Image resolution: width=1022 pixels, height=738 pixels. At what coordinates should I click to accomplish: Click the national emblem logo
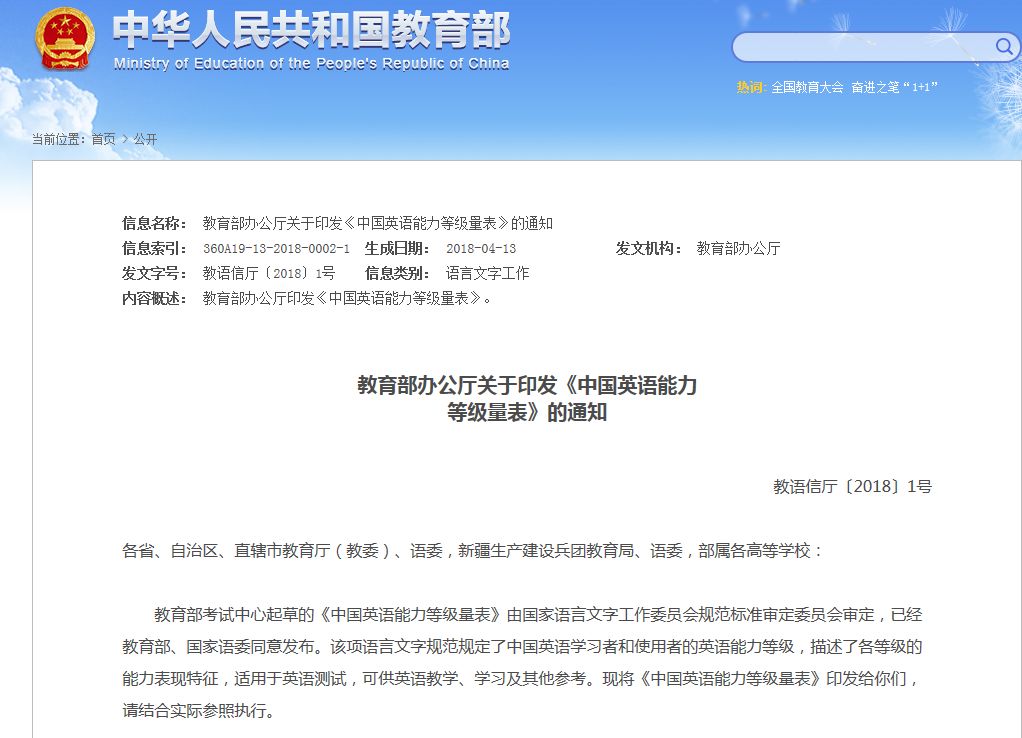pyautogui.click(x=65, y=38)
